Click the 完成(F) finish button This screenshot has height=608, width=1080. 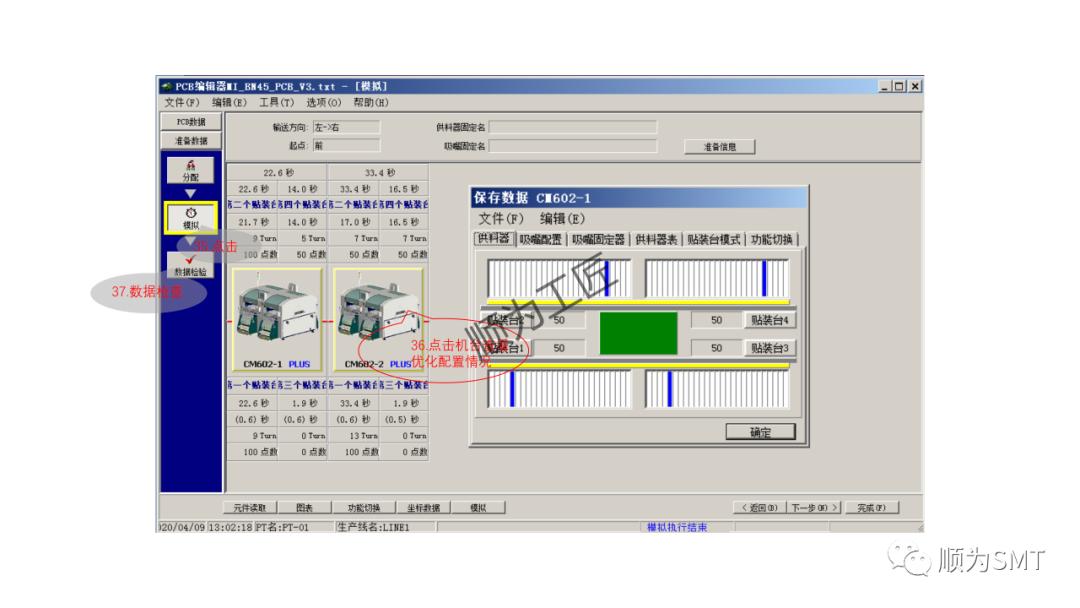tap(871, 507)
